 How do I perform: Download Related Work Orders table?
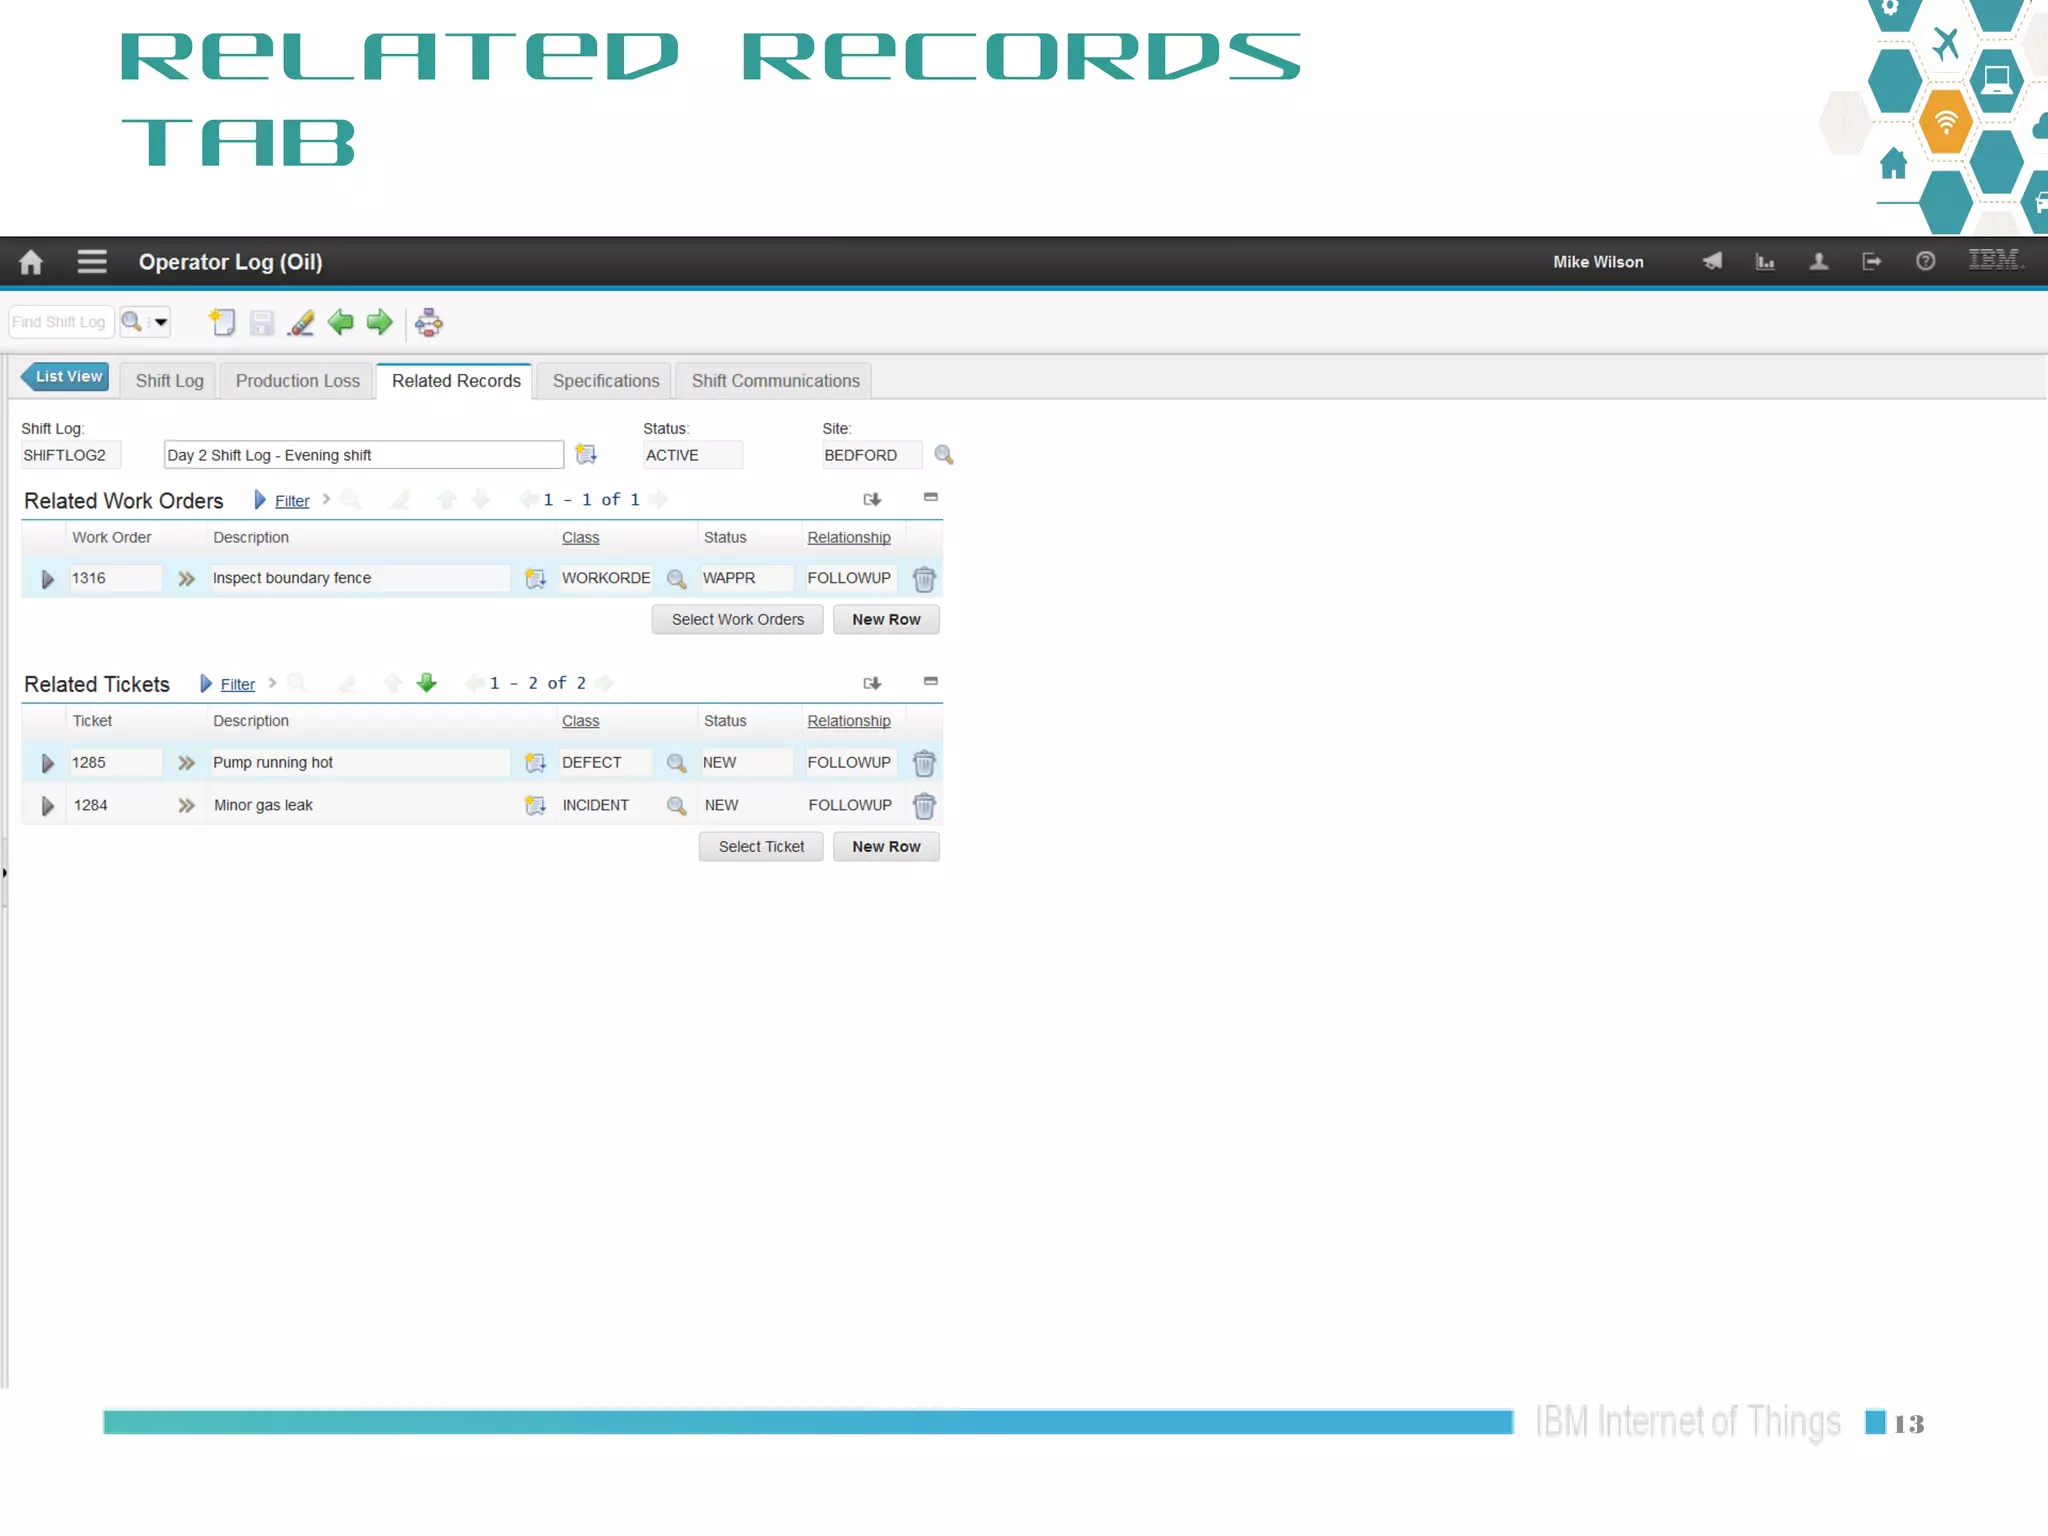(x=872, y=499)
